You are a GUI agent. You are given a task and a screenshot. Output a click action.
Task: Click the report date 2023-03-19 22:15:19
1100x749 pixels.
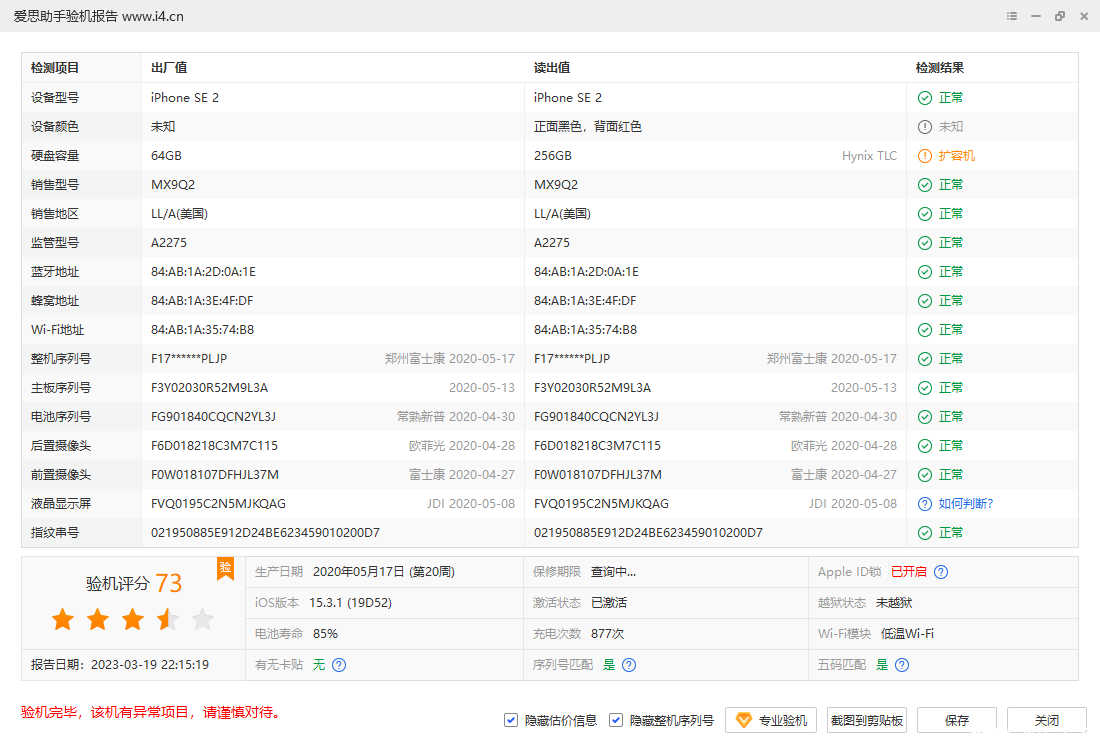point(150,665)
